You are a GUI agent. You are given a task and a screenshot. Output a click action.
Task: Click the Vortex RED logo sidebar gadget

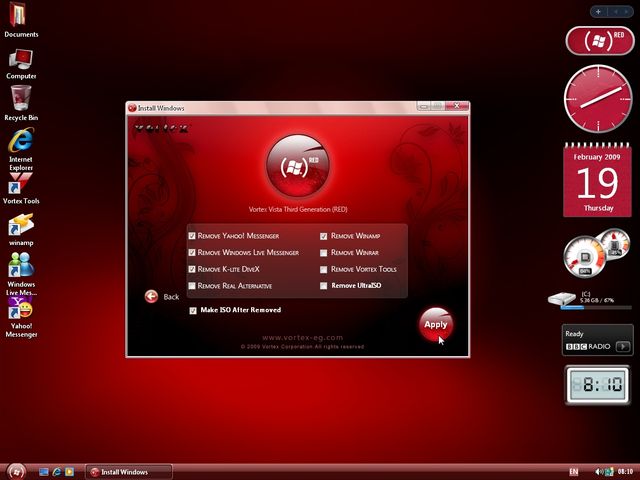pyautogui.click(x=600, y=40)
